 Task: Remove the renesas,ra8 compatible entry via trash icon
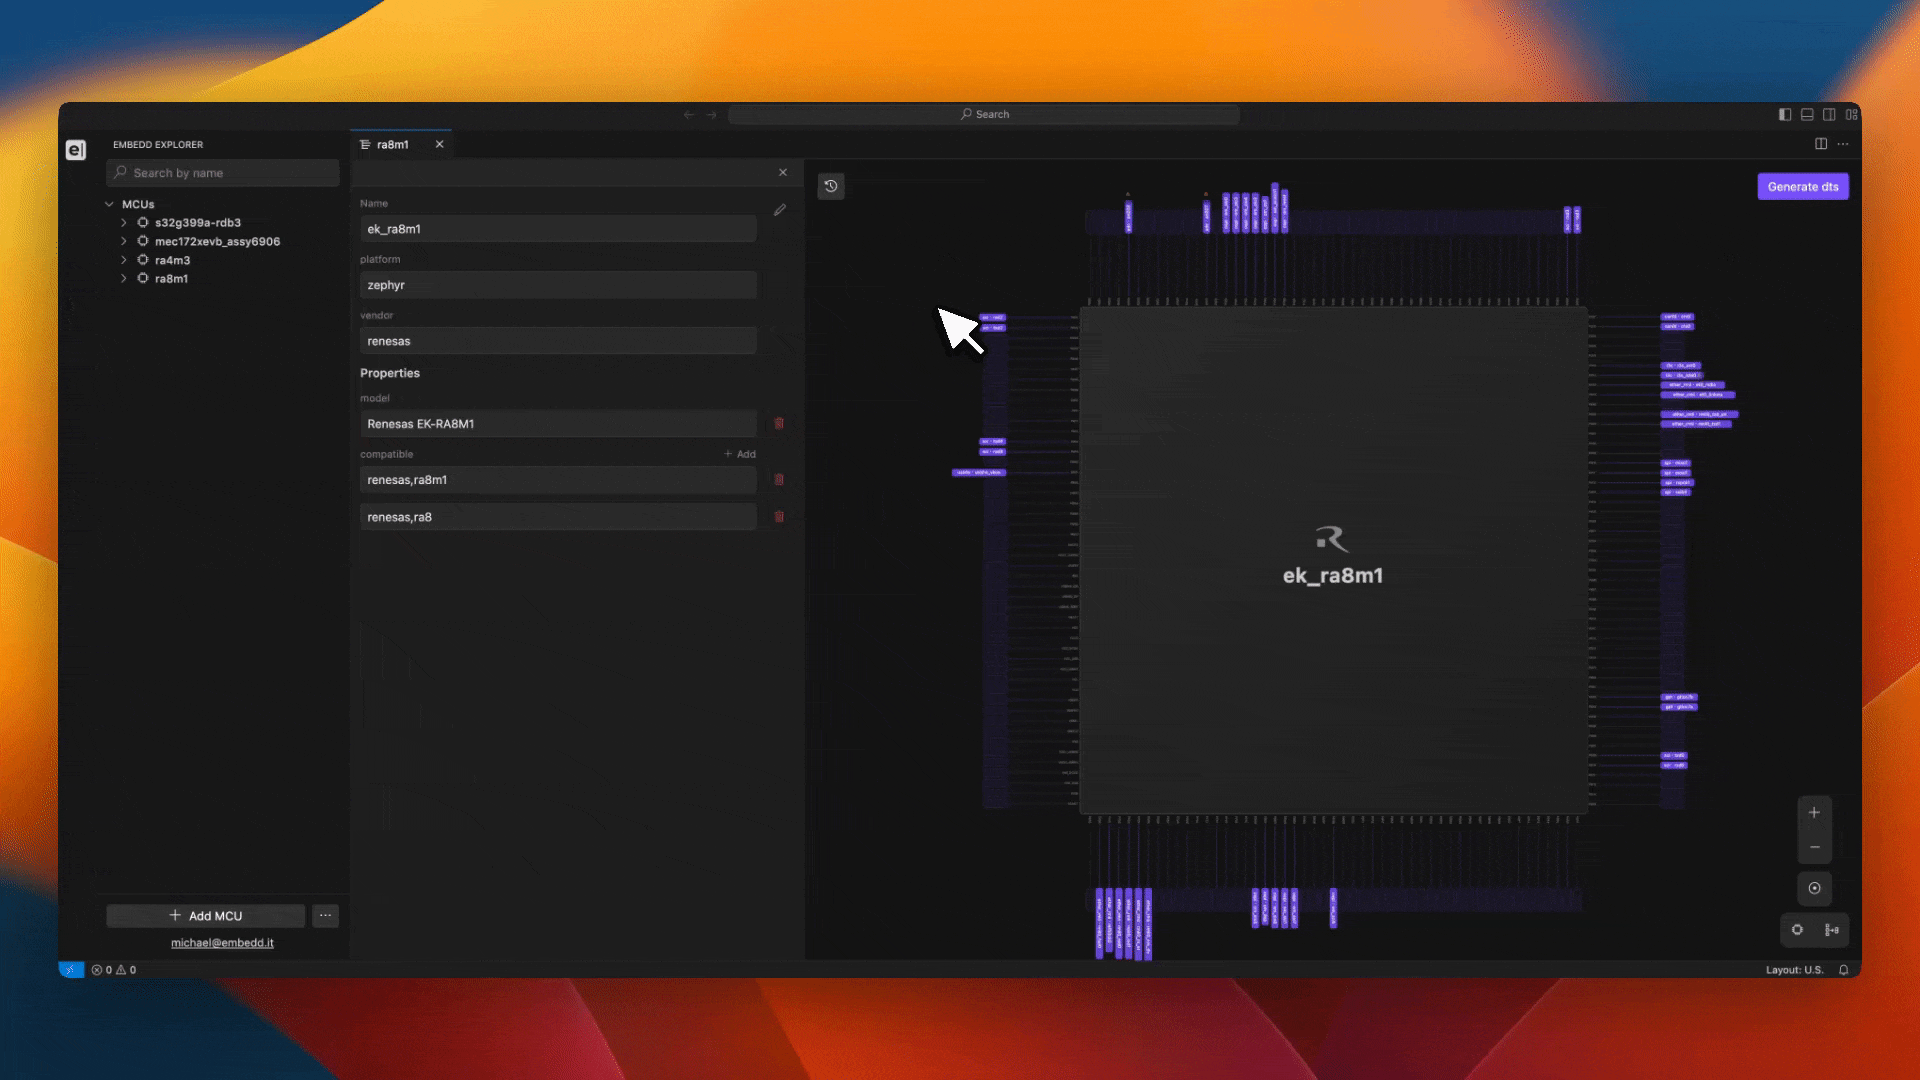point(779,517)
